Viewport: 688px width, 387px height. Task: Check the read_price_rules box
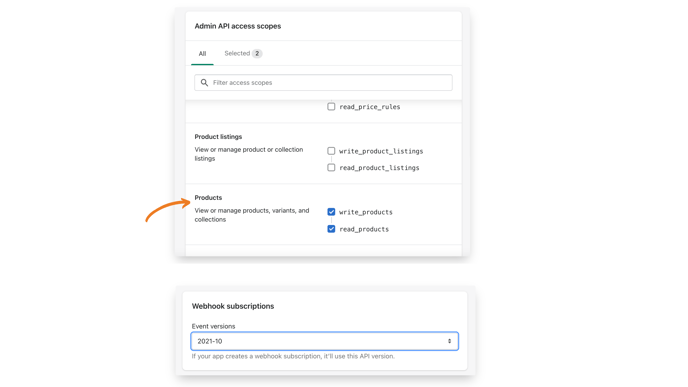[331, 107]
